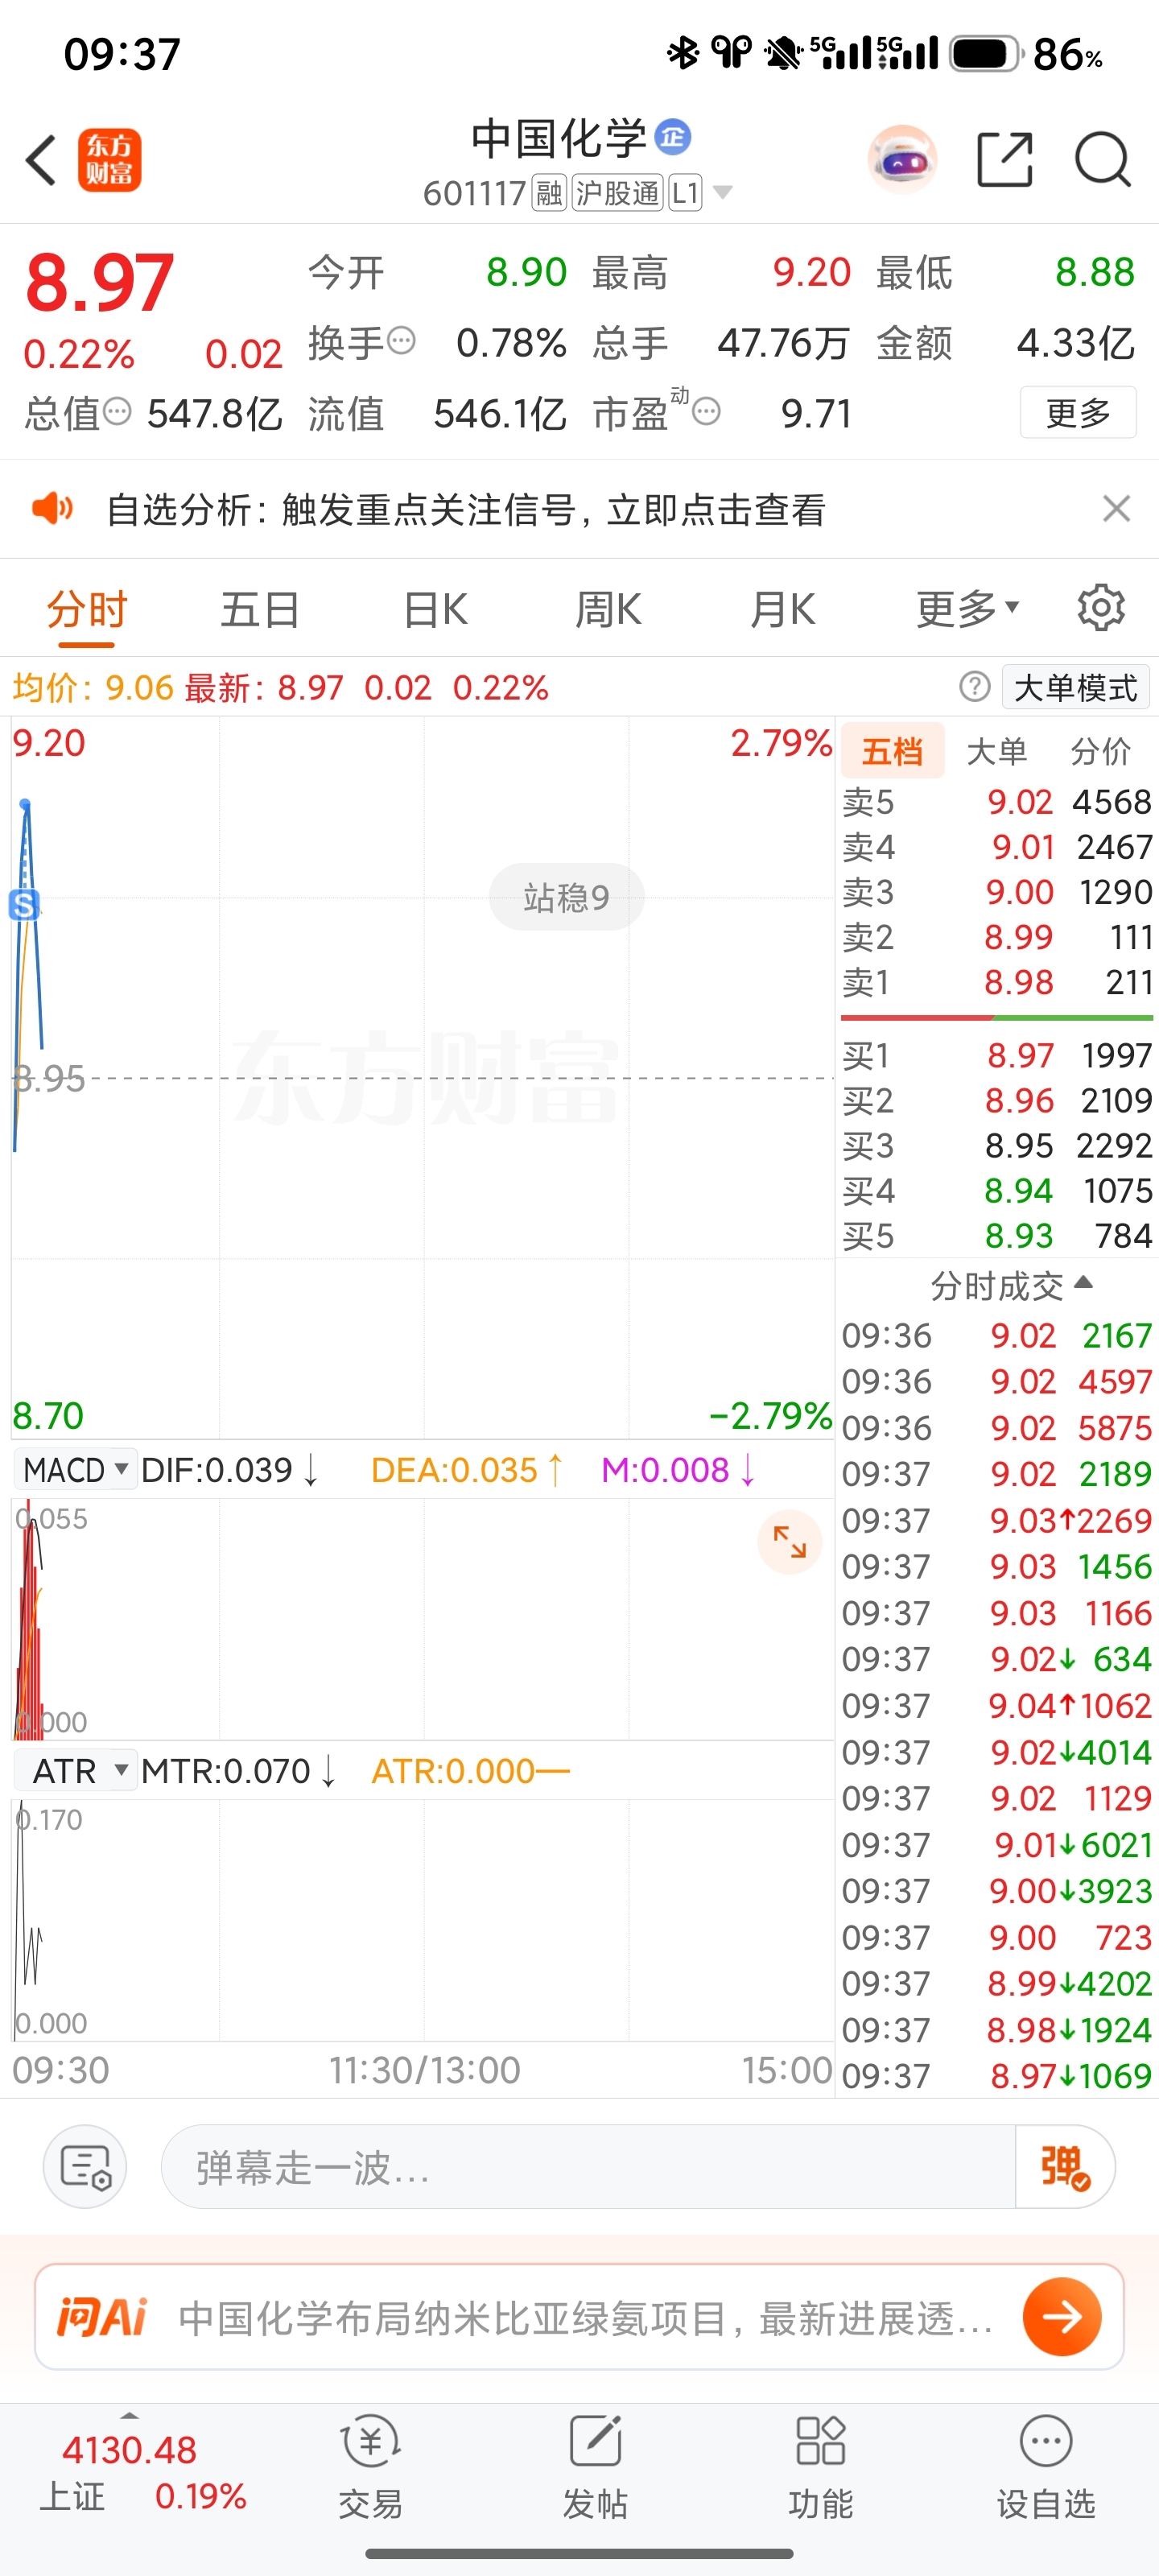Tap the 站稳9 chart tag
The width and height of the screenshot is (1159, 2576).
[x=566, y=897]
